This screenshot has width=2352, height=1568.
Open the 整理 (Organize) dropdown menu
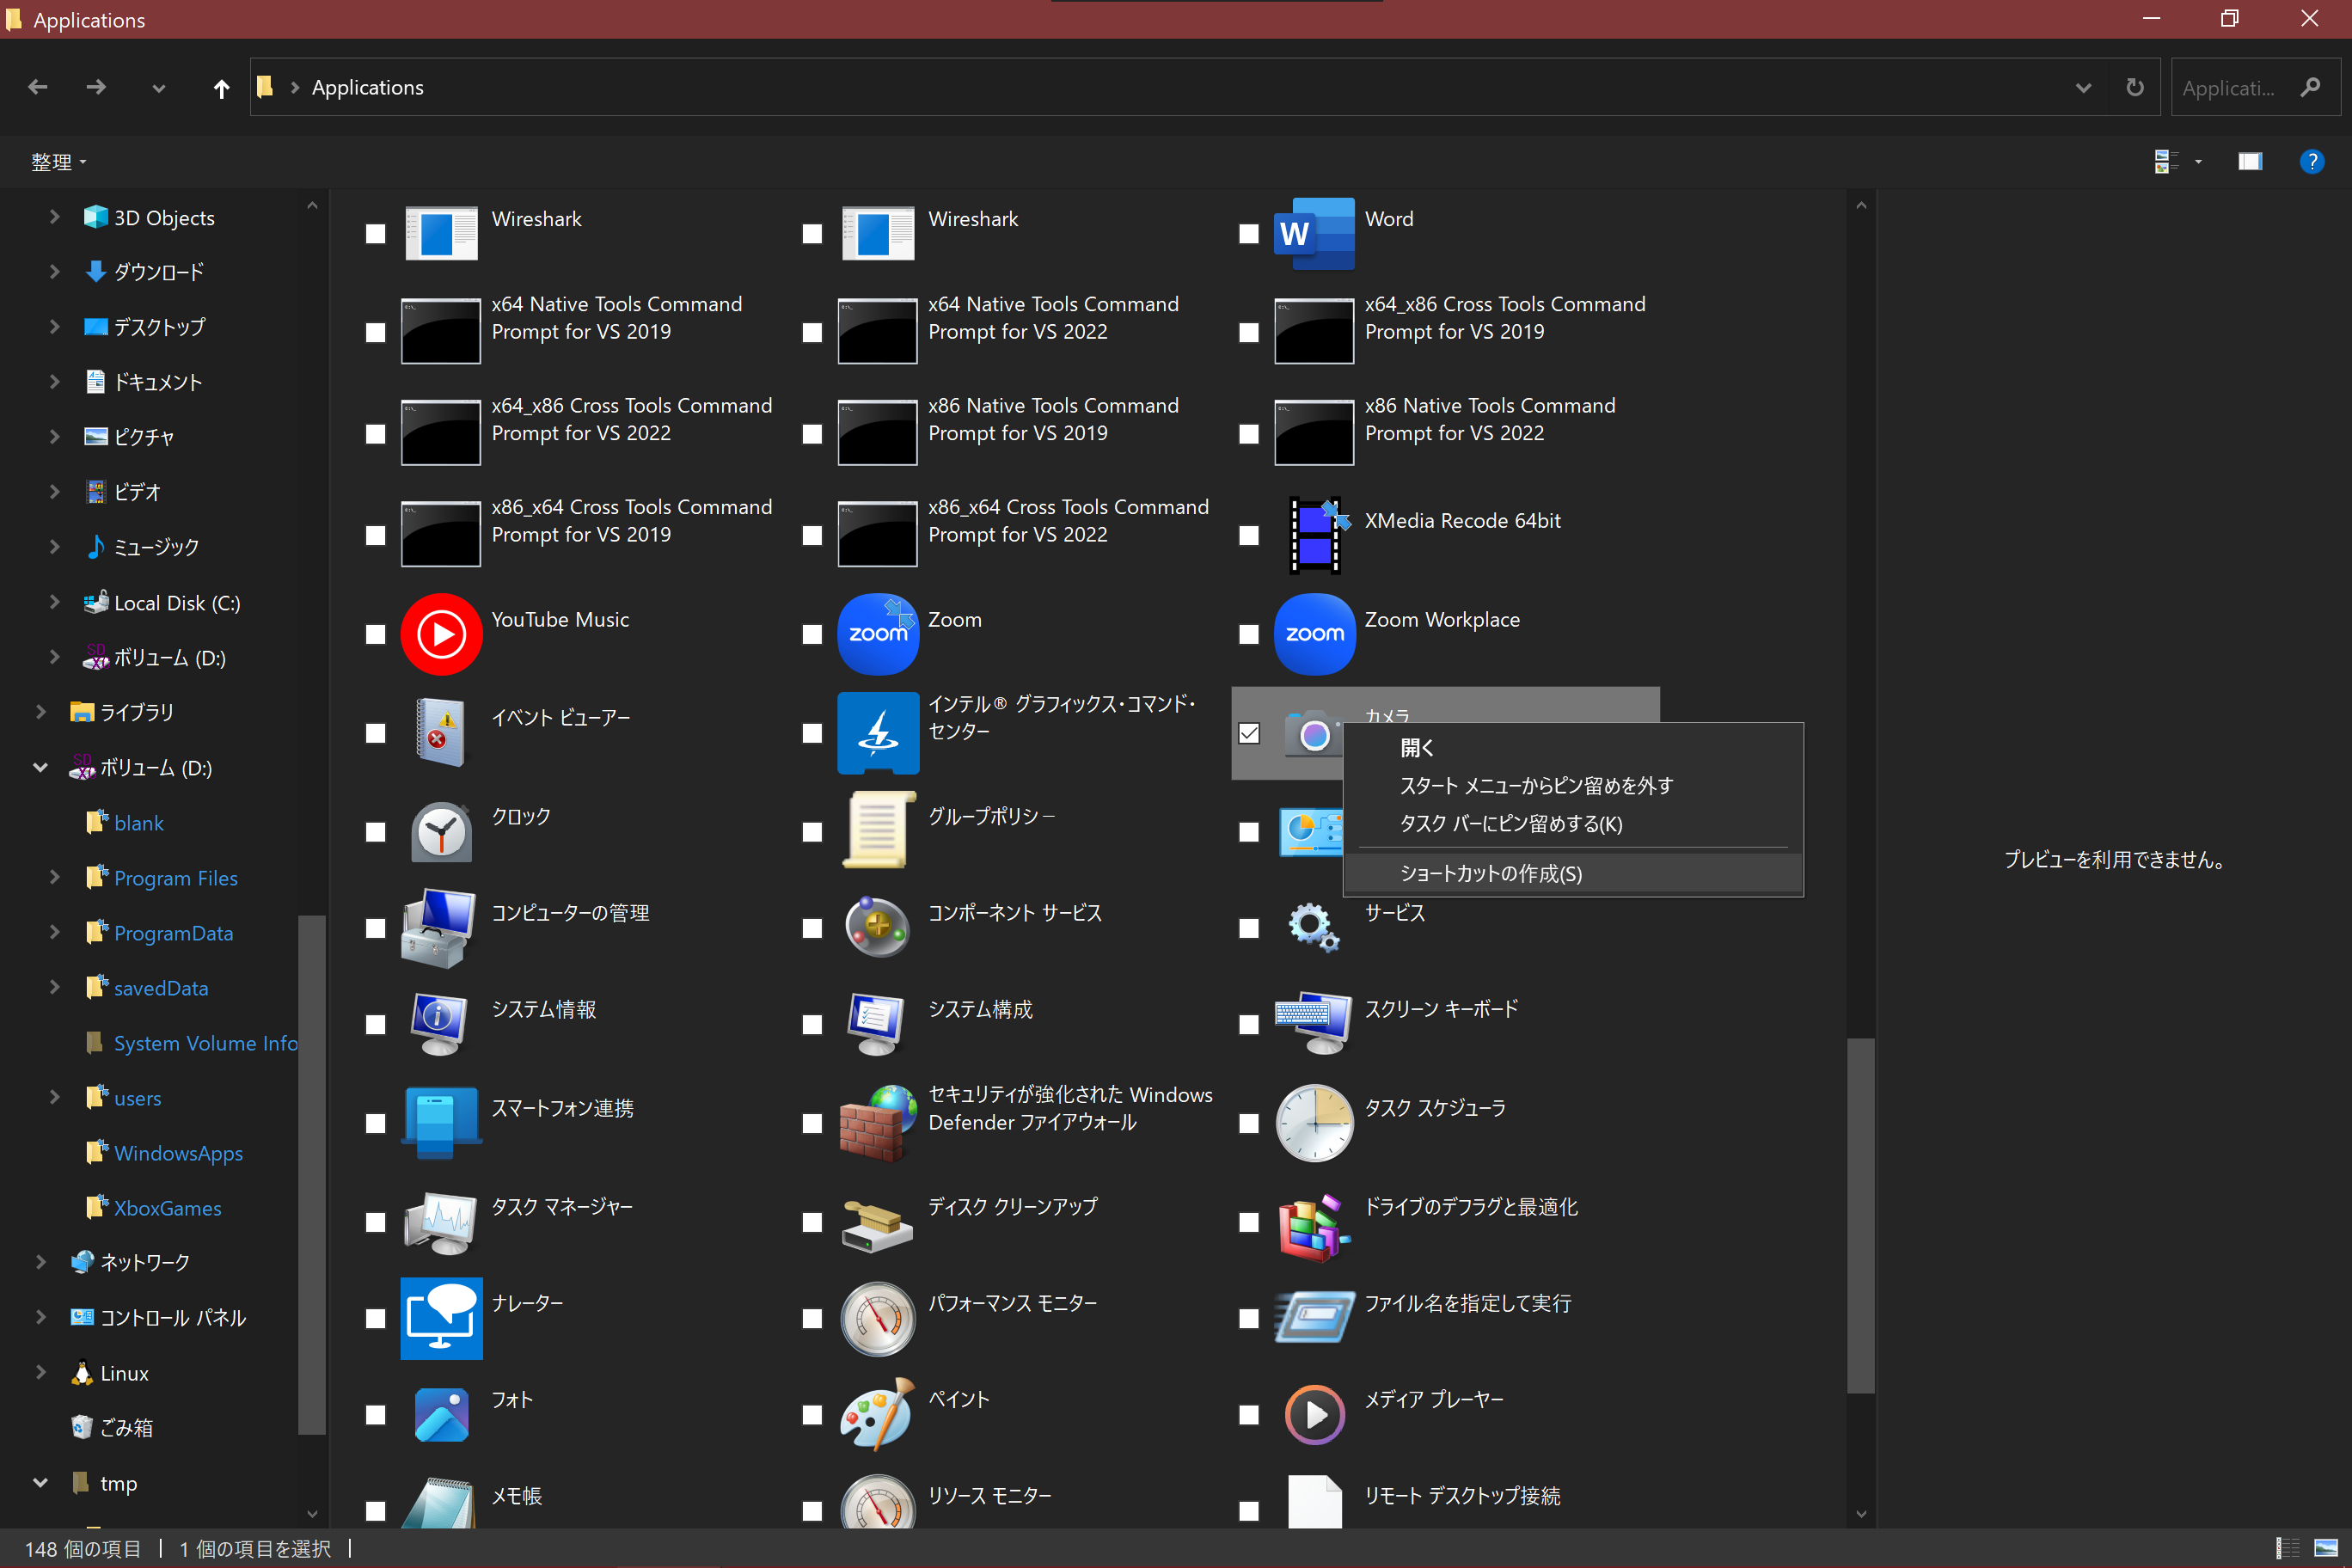point(58,162)
